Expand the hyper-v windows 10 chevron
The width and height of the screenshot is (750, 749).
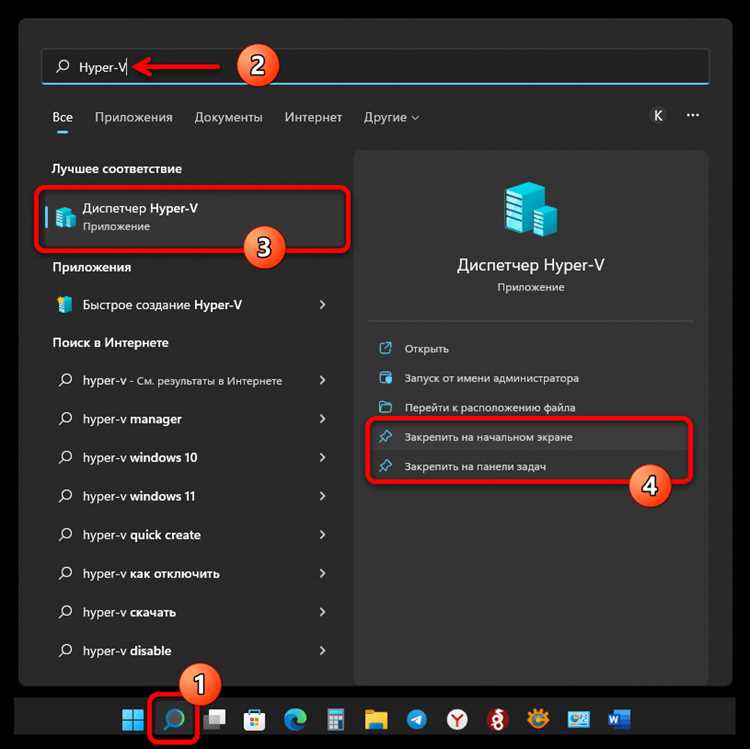(322, 457)
